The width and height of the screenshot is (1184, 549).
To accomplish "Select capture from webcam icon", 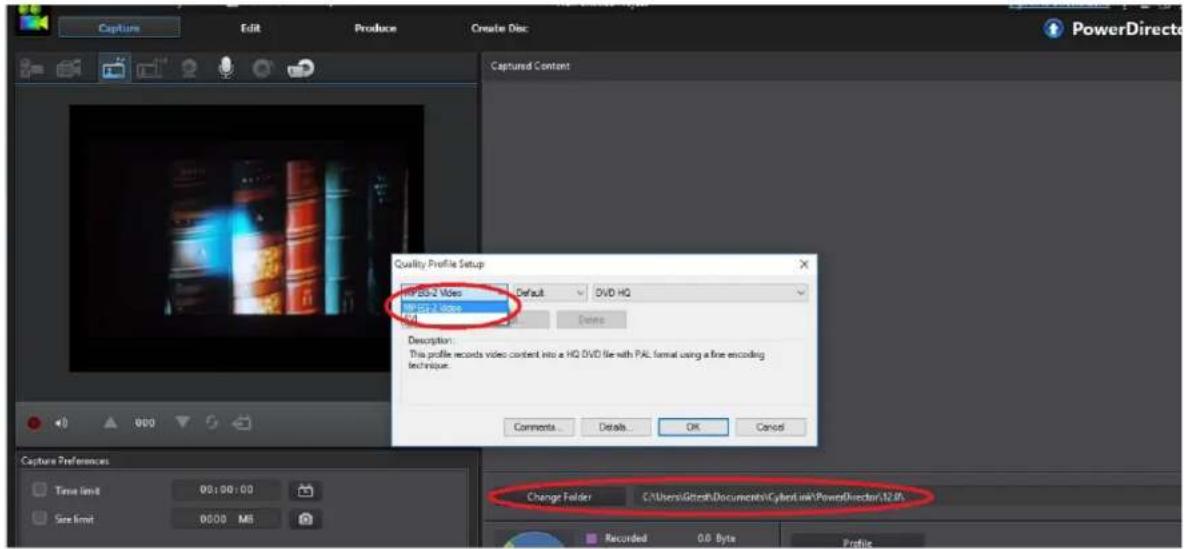I will coord(191,68).
